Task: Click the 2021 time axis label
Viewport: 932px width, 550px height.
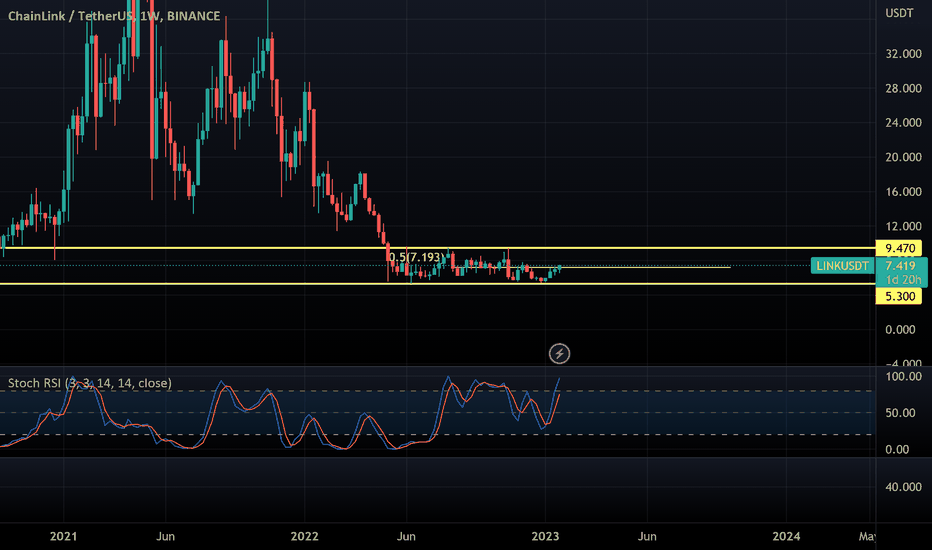Action: pos(63,536)
